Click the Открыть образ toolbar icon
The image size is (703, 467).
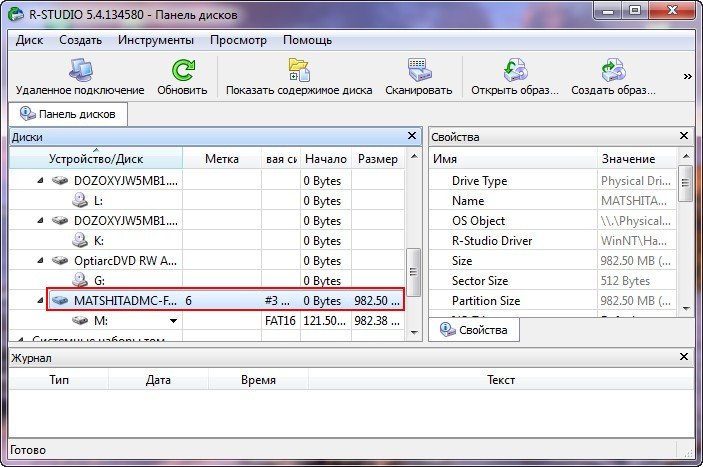pyautogui.click(x=515, y=69)
